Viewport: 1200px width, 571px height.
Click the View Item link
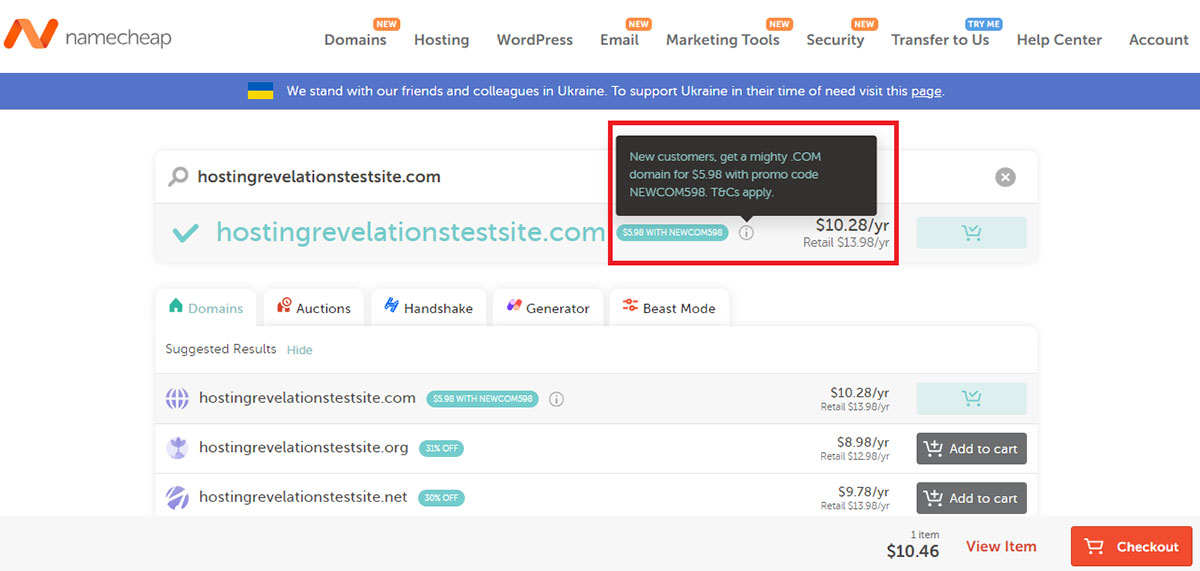(1001, 546)
